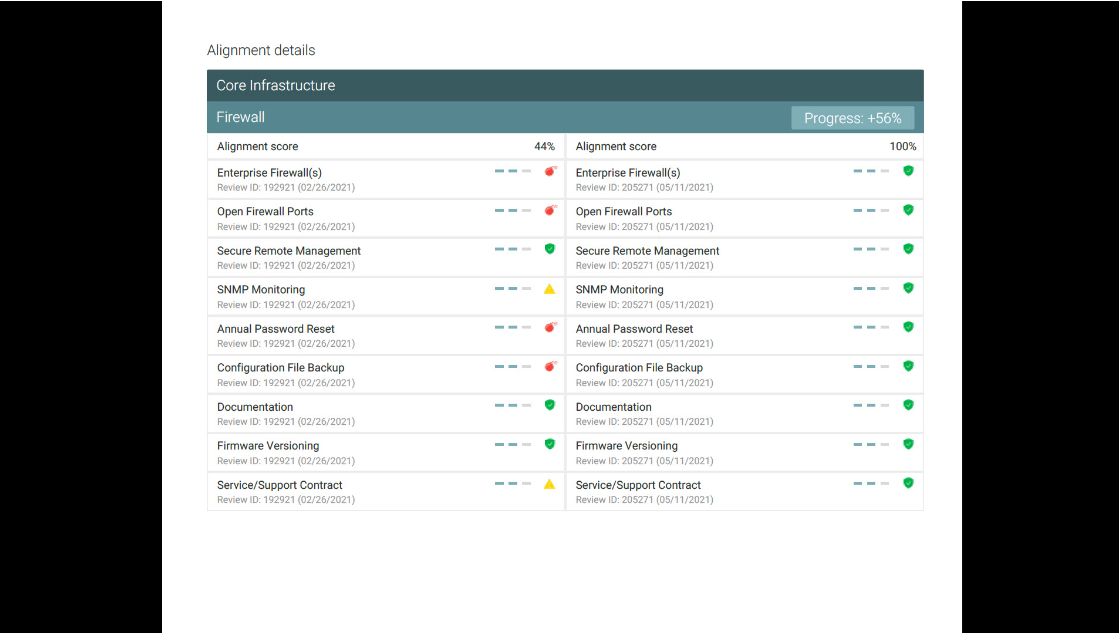This screenshot has height=633, width=1119.
Task: Click red bomb icon for Annual Password Reset
Action: [x=549, y=327]
